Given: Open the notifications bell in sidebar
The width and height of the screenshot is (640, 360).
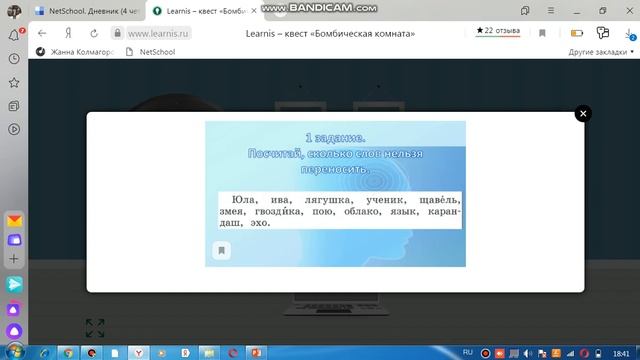Looking at the screenshot, I should click(14, 35).
